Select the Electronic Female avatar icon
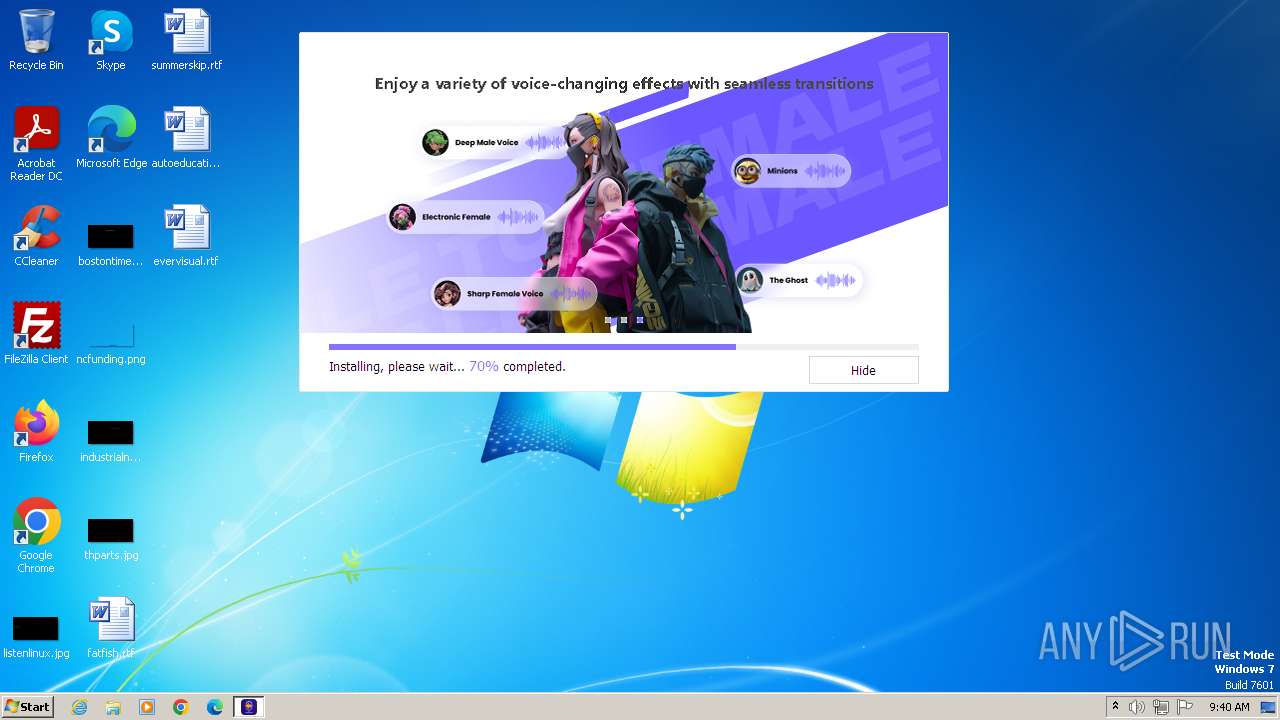The image size is (1280, 720). tap(402, 217)
